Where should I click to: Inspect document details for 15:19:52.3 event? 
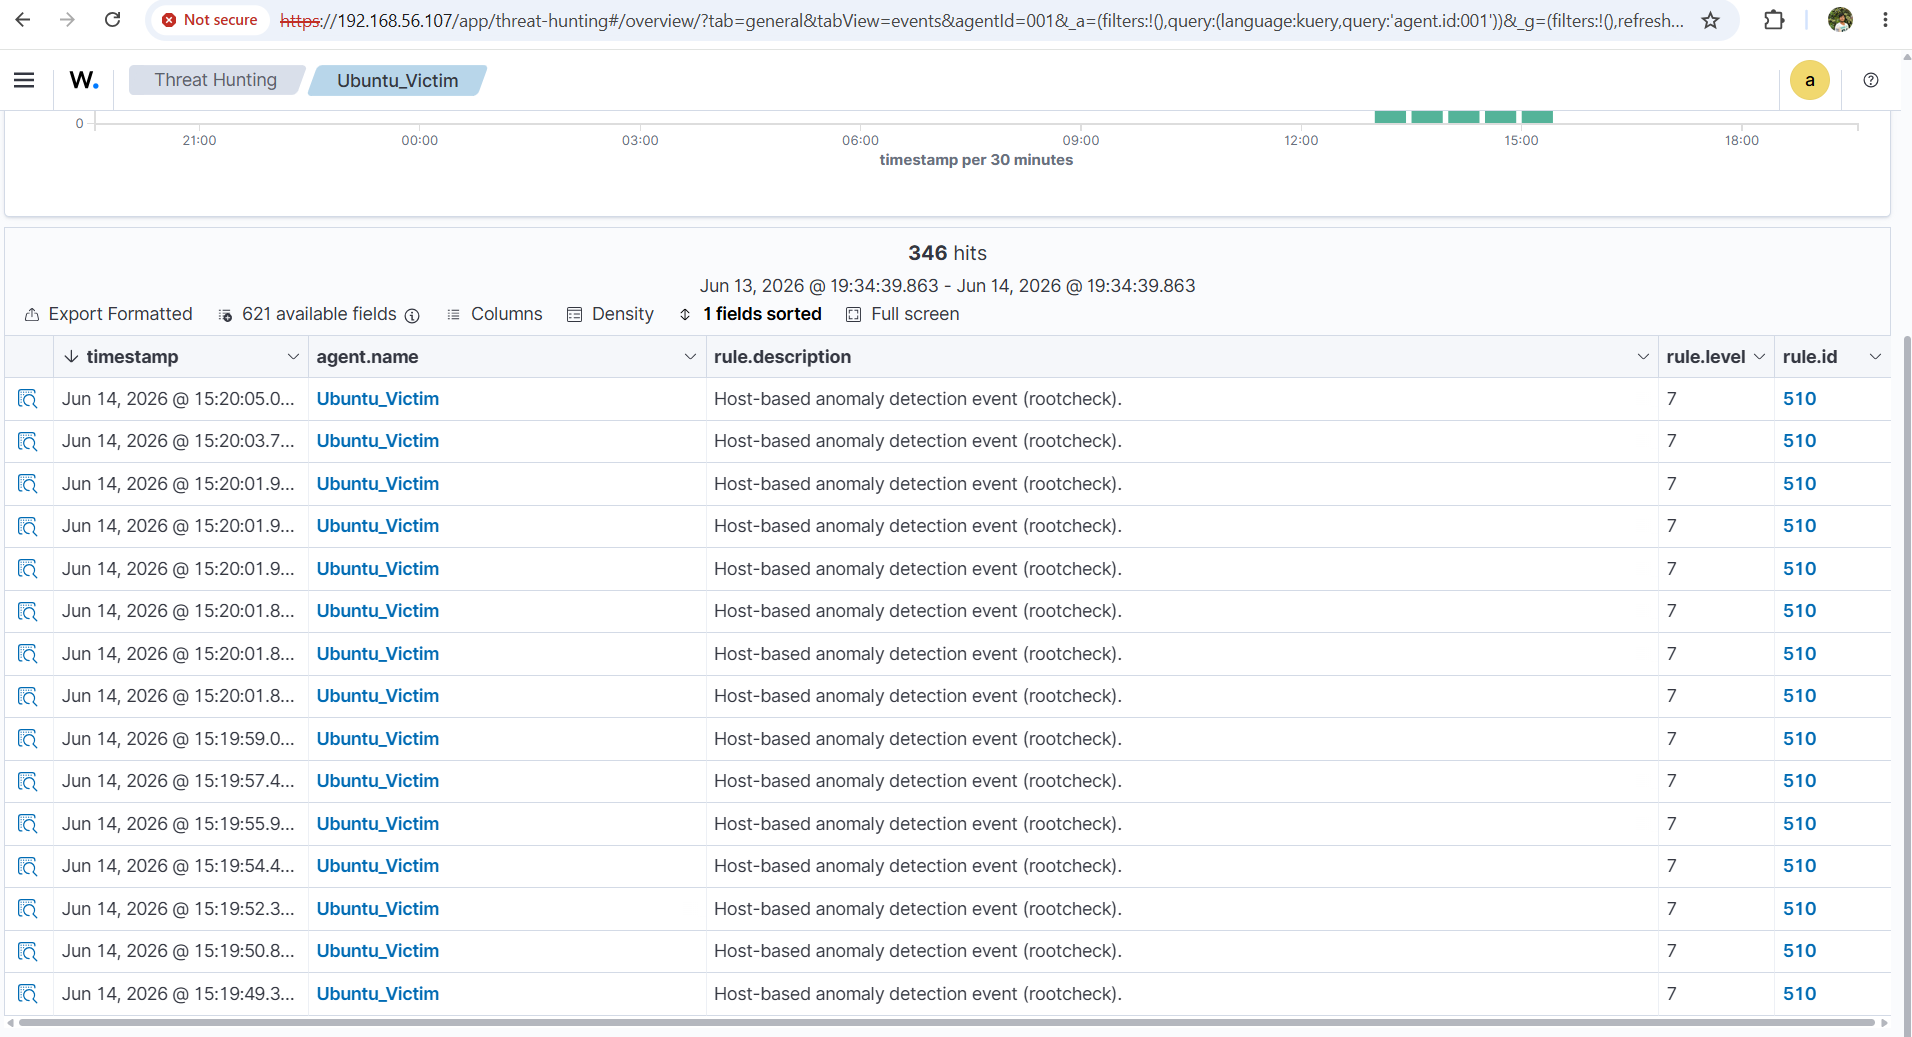(x=28, y=909)
